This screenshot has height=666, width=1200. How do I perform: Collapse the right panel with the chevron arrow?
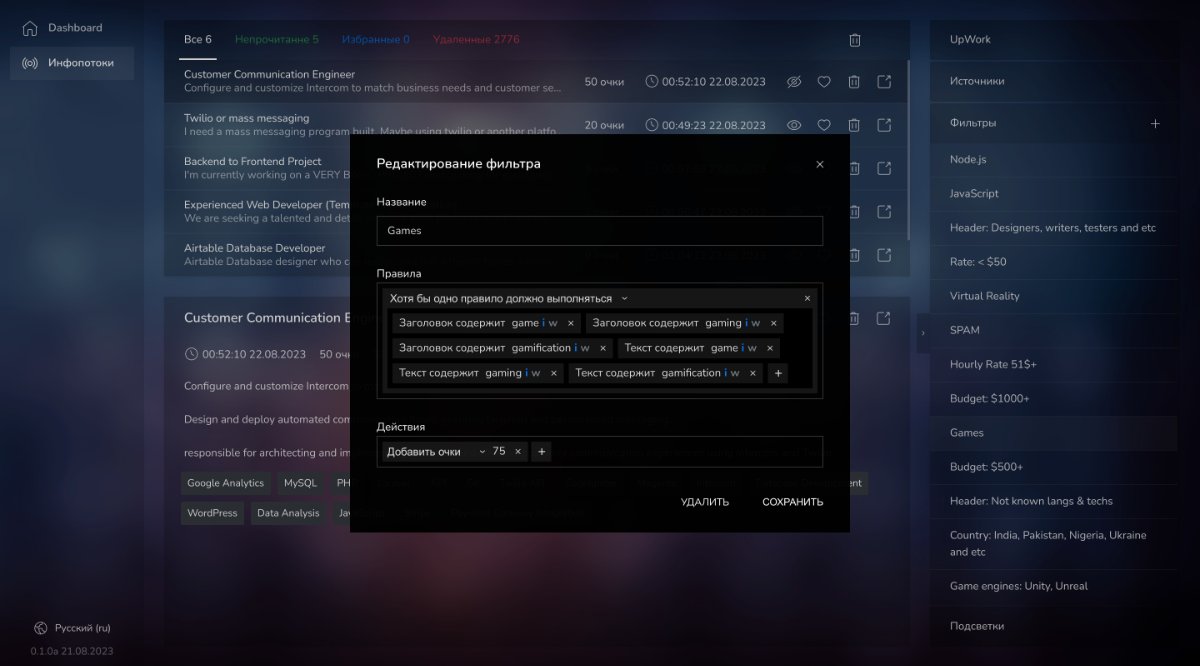(x=922, y=332)
